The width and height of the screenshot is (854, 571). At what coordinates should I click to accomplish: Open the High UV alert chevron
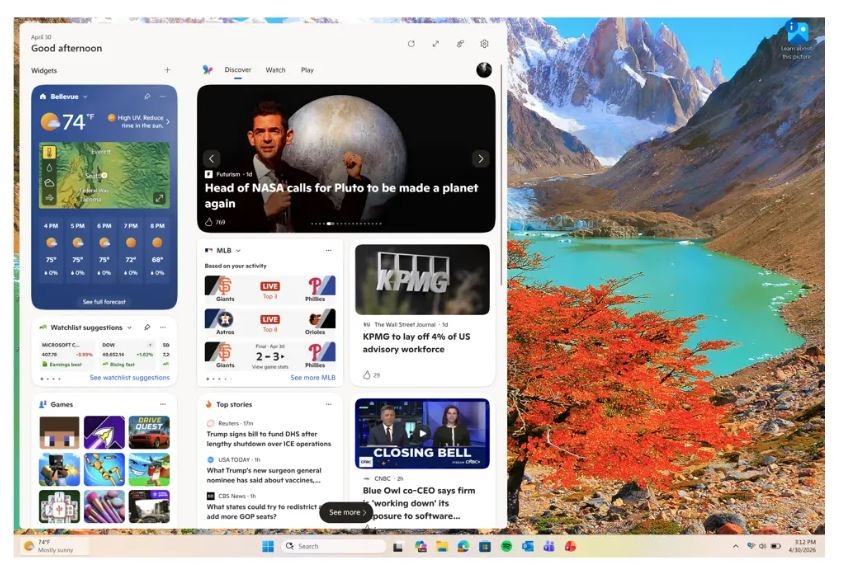click(168, 122)
